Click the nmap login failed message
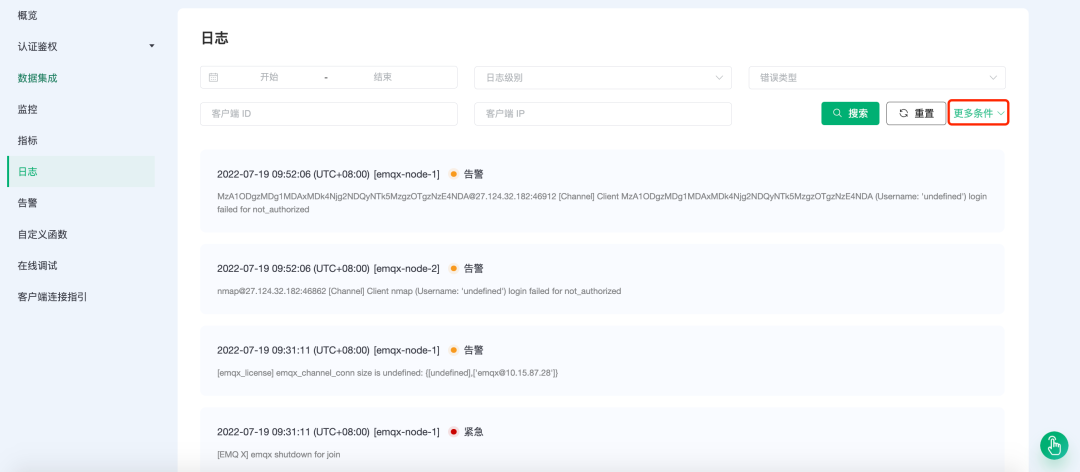 coord(419,291)
